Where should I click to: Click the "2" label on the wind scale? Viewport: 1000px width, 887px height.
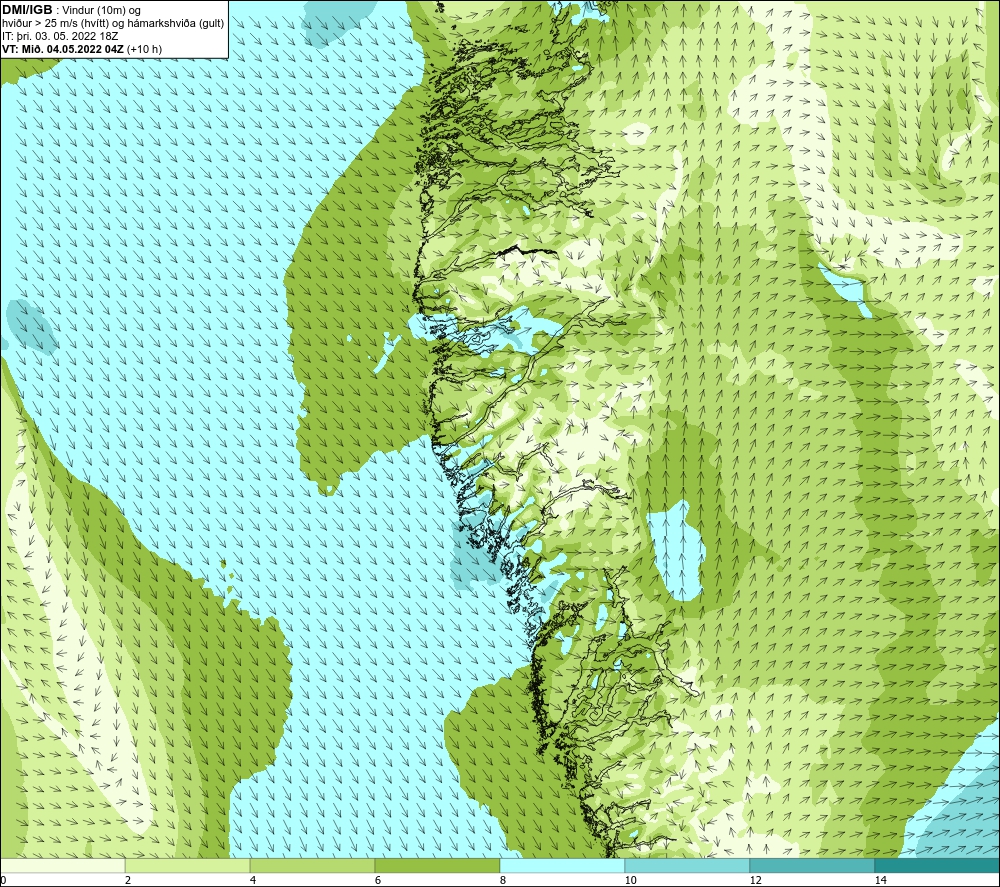[128, 880]
